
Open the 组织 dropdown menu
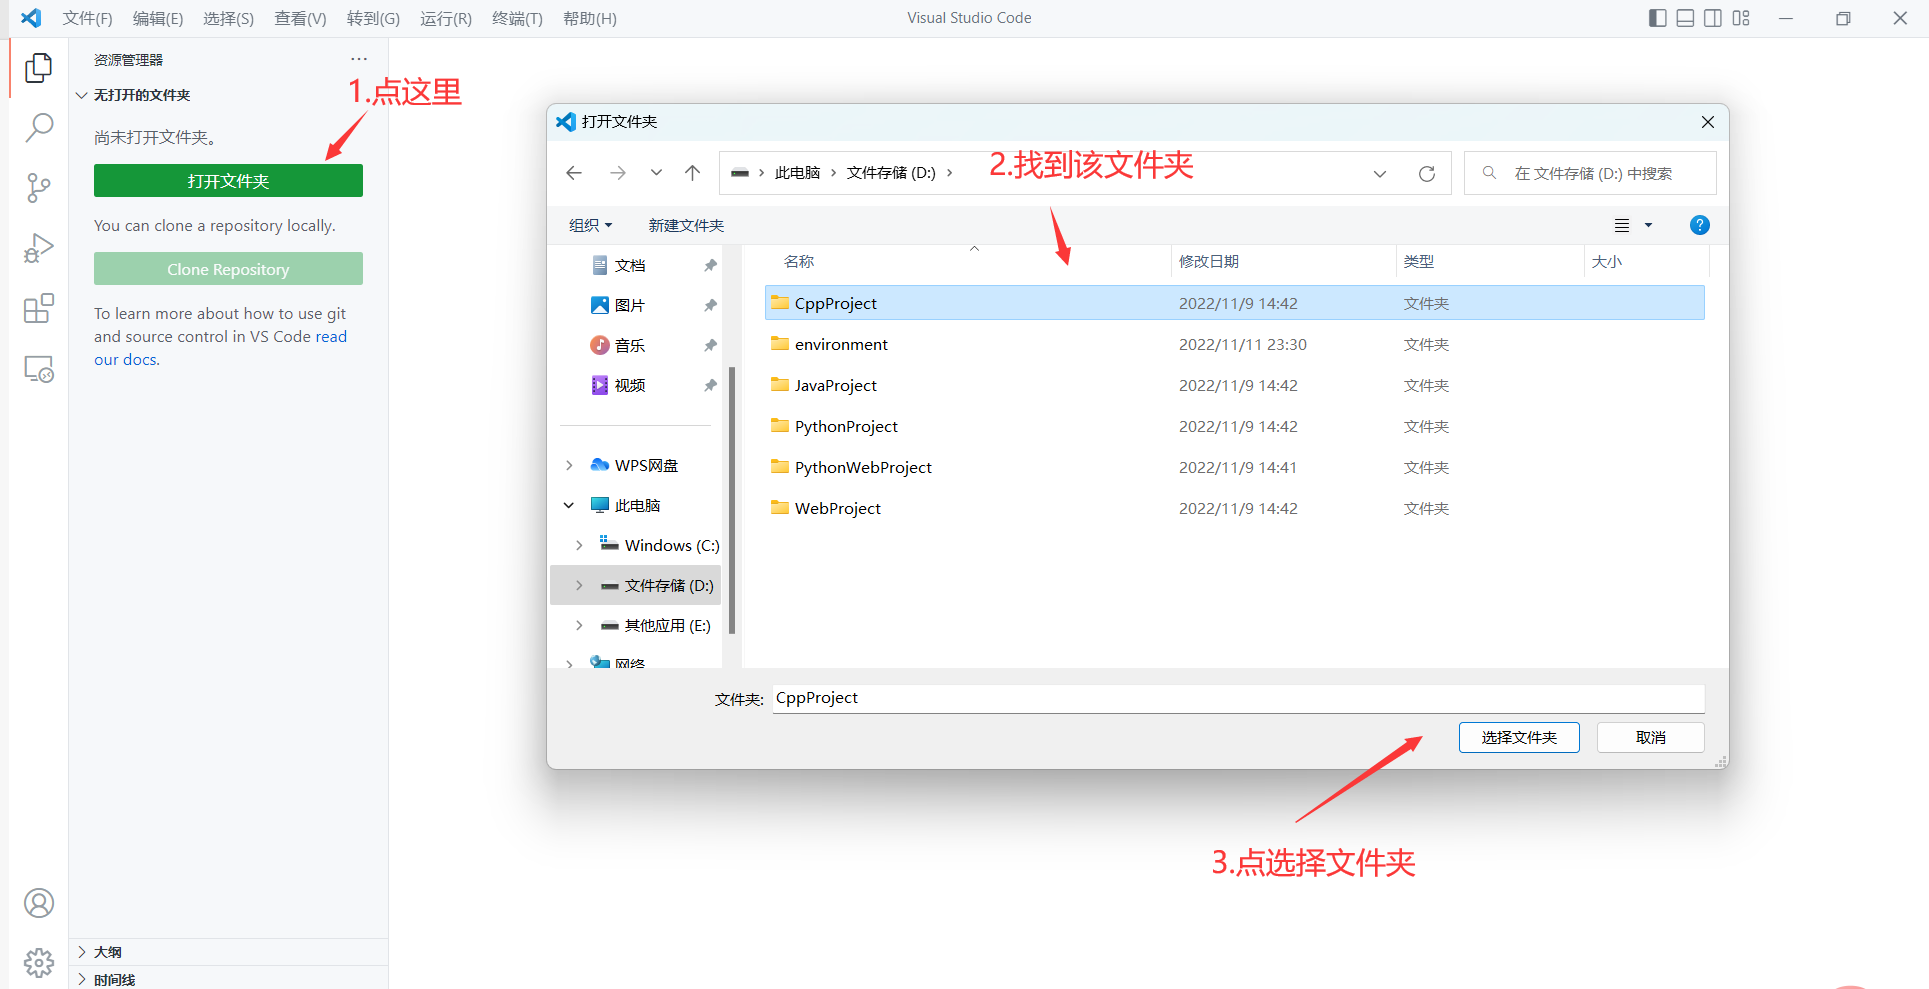pos(590,225)
